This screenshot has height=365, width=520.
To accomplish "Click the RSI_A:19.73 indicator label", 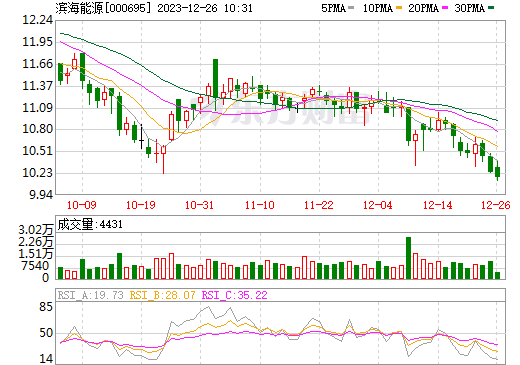I will 90,295.
